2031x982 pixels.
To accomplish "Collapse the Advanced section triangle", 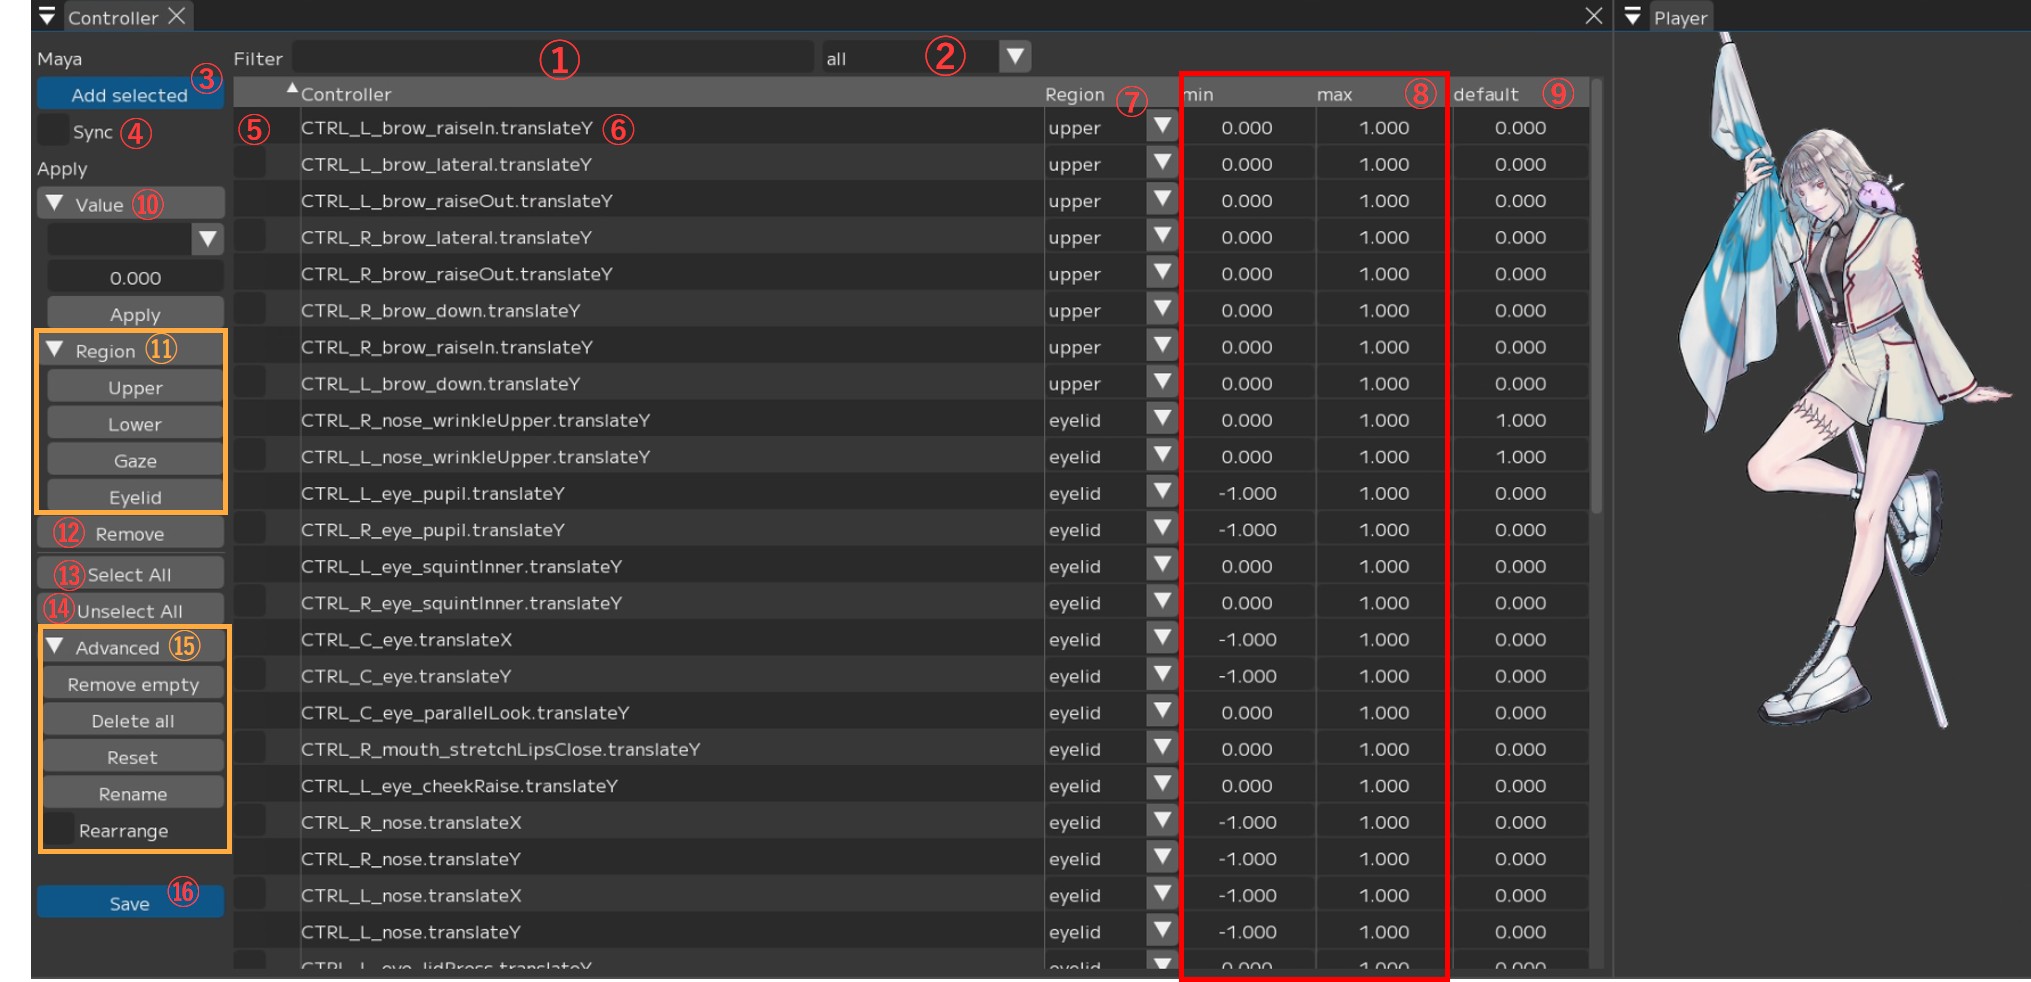I will (x=55, y=647).
